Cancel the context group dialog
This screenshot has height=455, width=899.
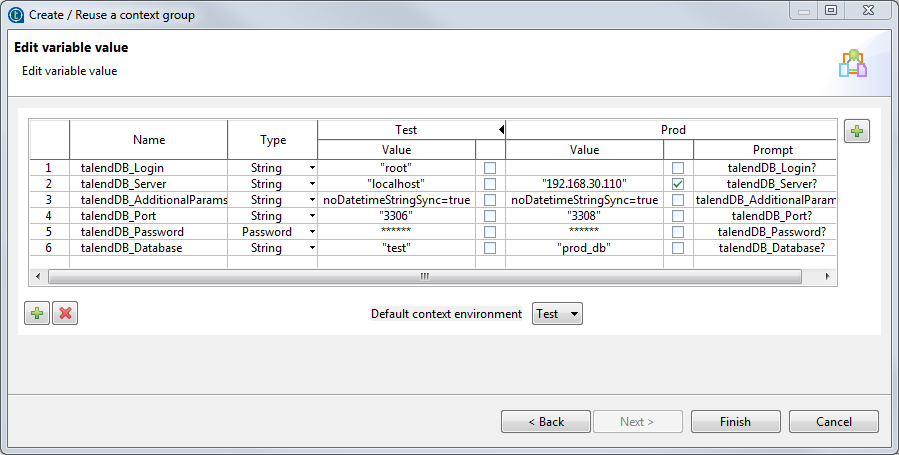[x=833, y=422]
